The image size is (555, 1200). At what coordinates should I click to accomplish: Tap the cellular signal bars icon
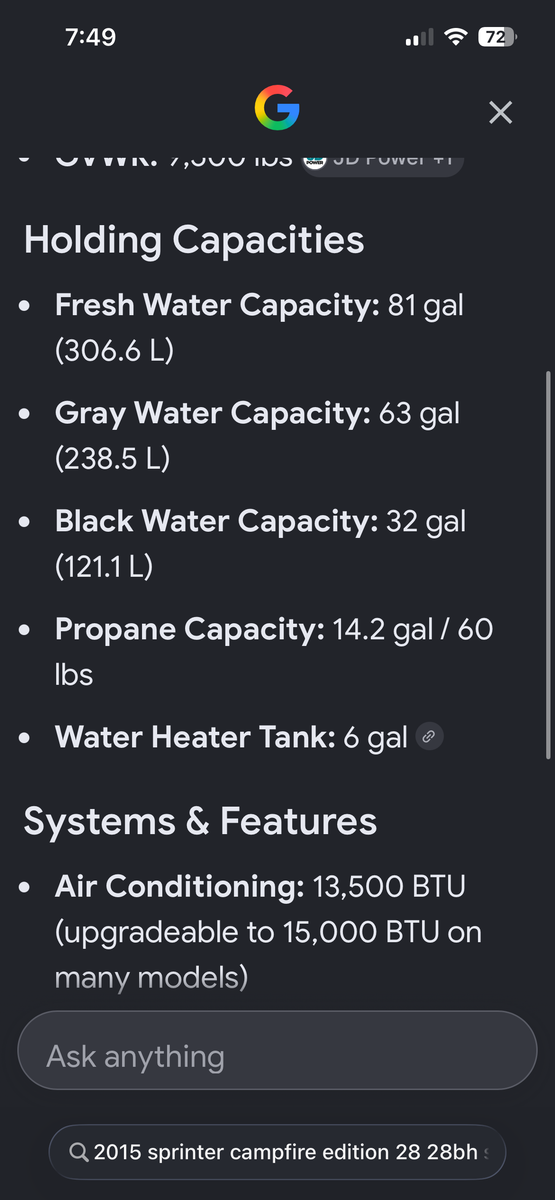point(419,38)
